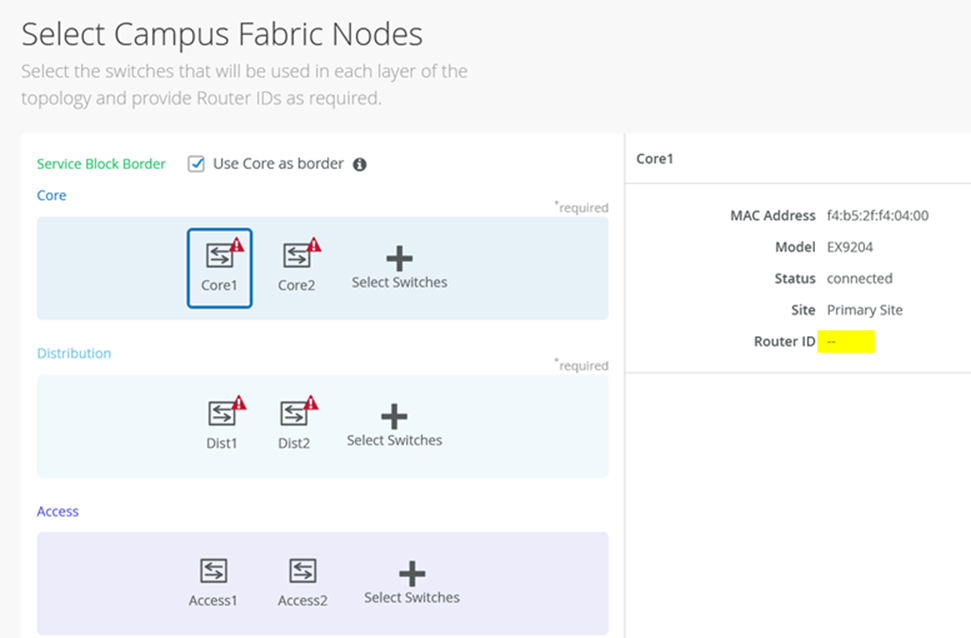
Task: Click the red warning badge on Dist1
Action: [239, 403]
